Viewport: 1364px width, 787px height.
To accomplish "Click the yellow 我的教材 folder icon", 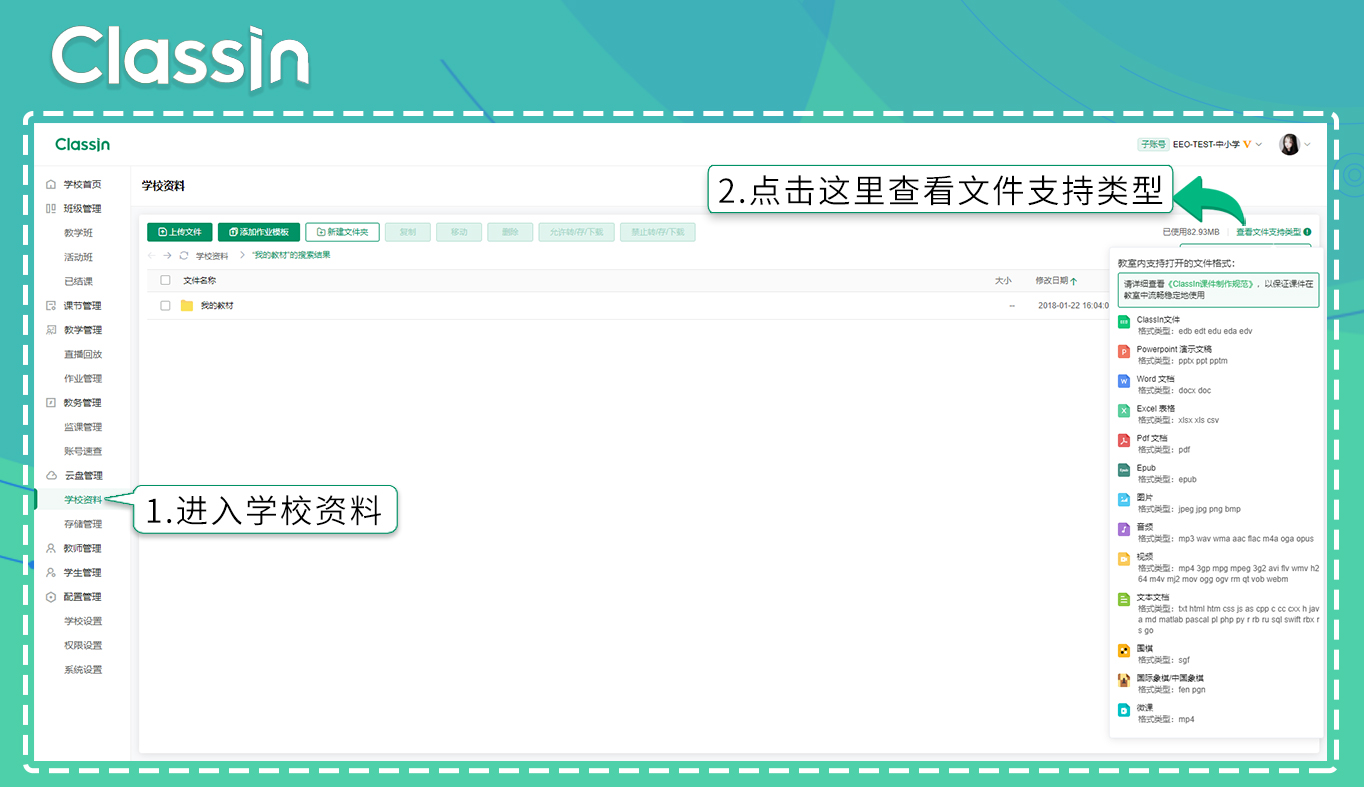I will (x=187, y=306).
